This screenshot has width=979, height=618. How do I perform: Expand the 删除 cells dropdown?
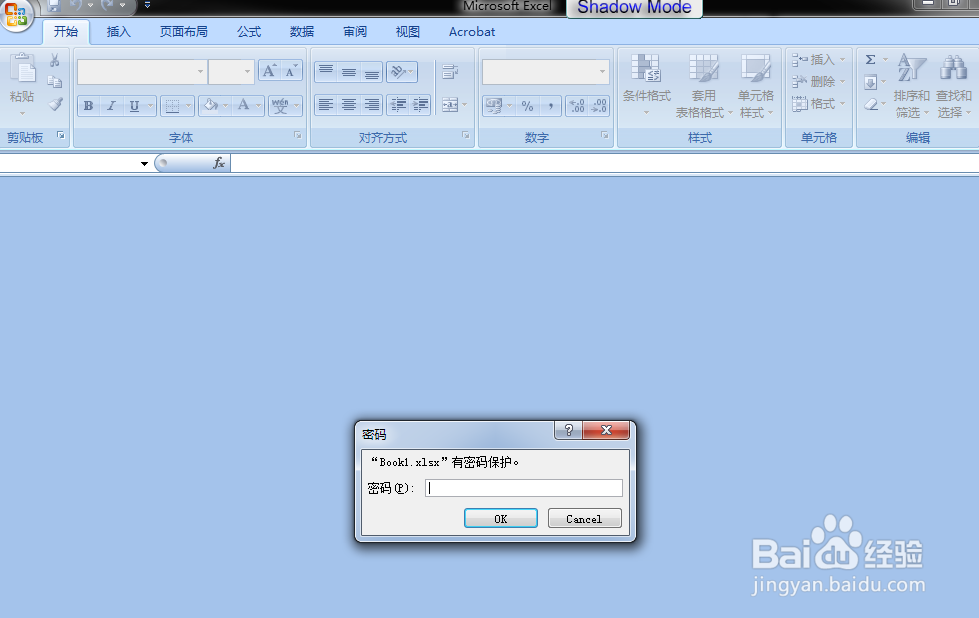pyautogui.click(x=843, y=82)
